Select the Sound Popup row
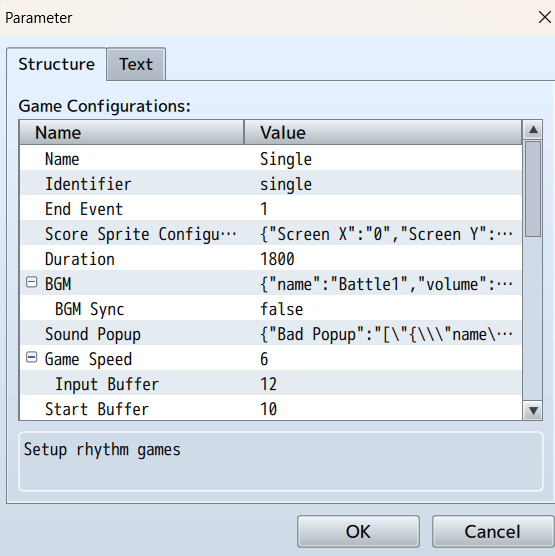555x556 pixels. coord(271,334)
